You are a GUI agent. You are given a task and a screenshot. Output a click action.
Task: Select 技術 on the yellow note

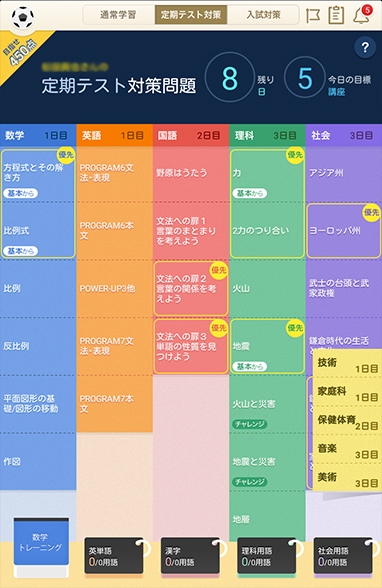pyautogui.click(x=348, y=363)
